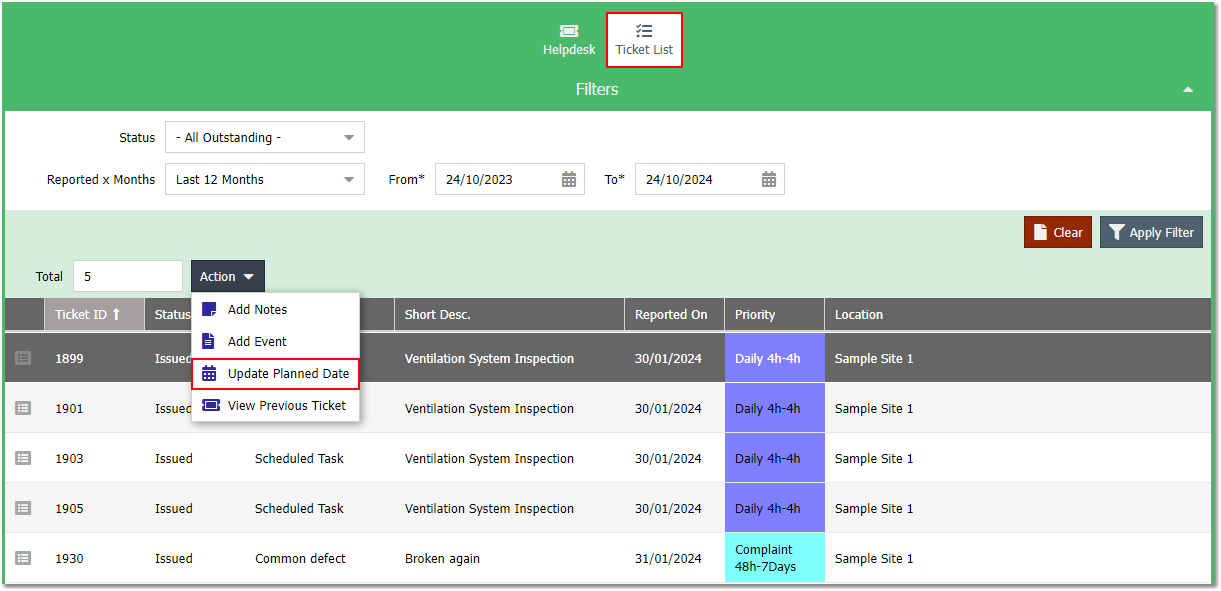Click Ventilation System Inspection in row 1905
This screenshot has width=1221, height=591.
click(x=489, y=508)
